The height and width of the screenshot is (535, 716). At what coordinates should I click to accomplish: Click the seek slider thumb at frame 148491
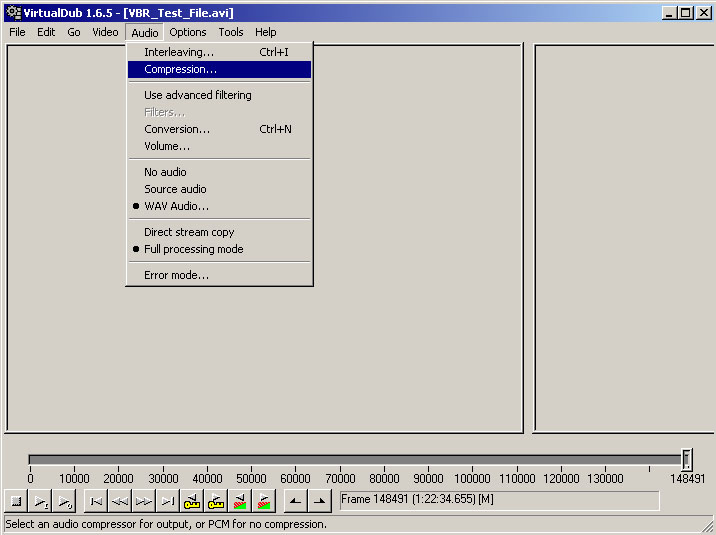[x=687, y=460]
